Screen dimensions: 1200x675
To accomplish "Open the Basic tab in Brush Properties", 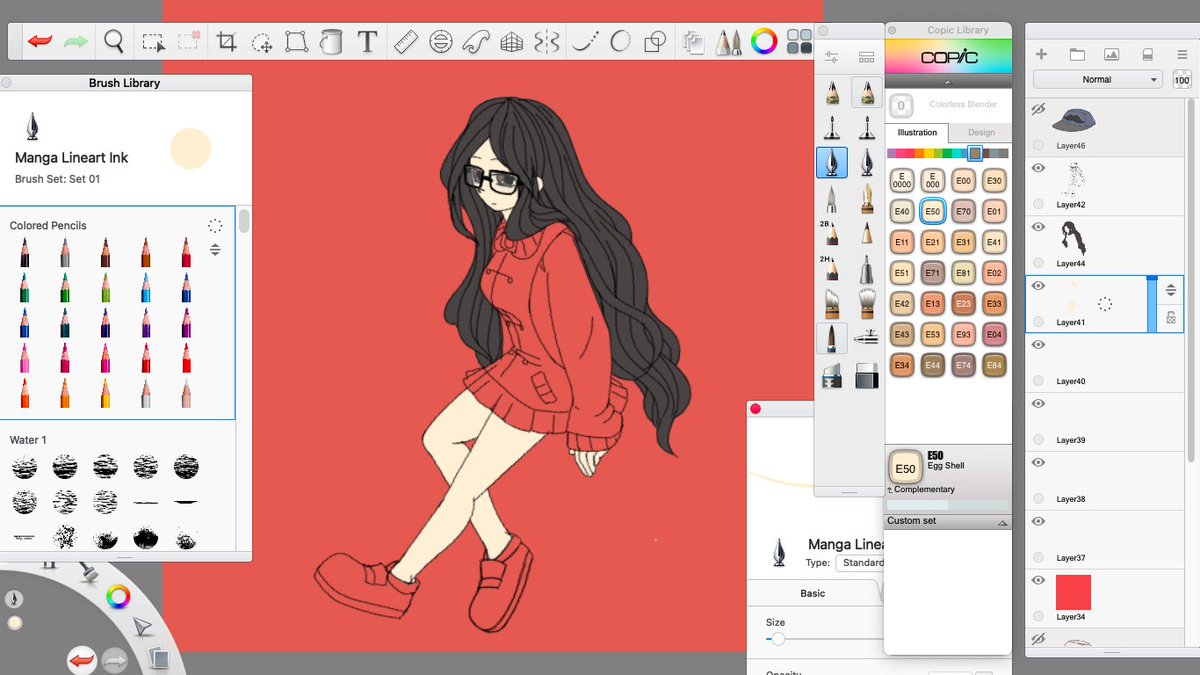I will tap(813, 593).
